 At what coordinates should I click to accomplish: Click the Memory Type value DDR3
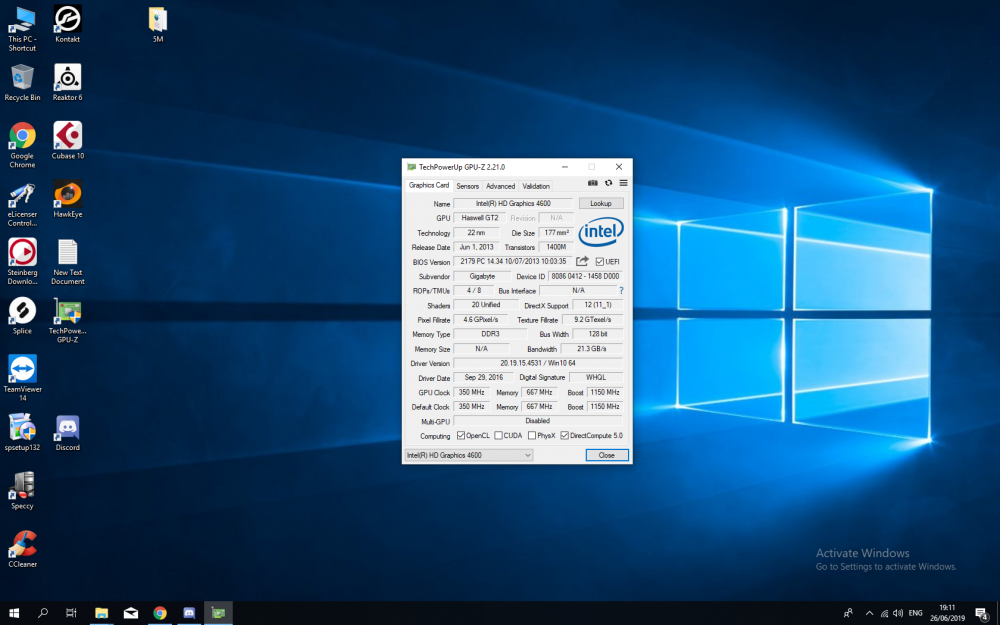click(490, 334)
